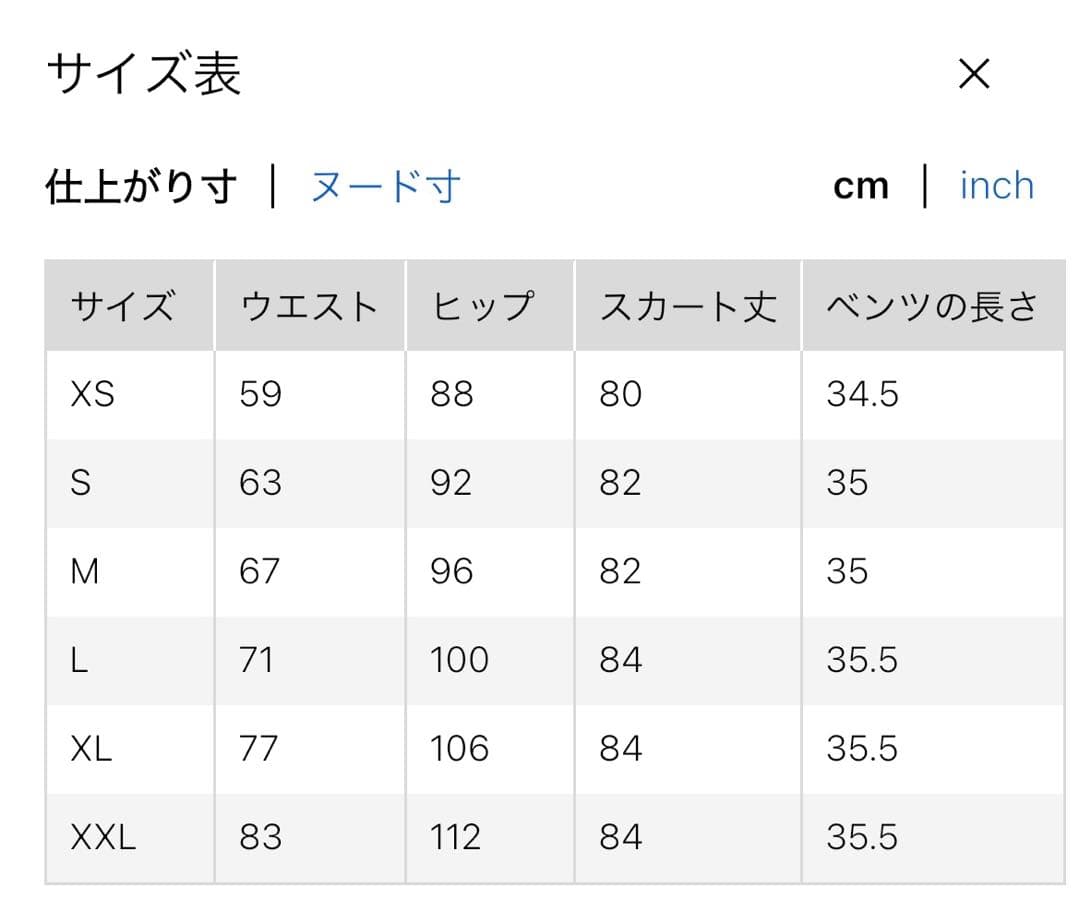Screen dimensions: 1080x924
Task: Click the ベンツの長さ column header
Action: point(932,306)
